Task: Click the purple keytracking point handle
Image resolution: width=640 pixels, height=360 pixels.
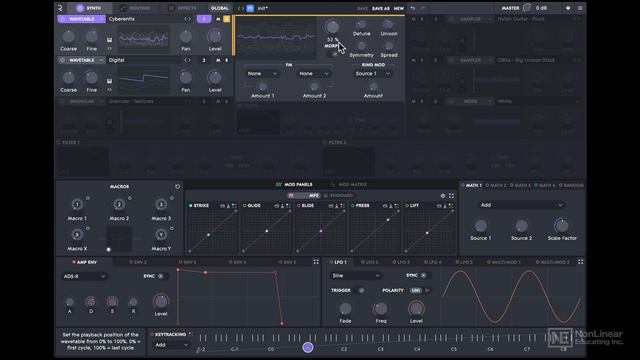Action: tap(308, 347)
